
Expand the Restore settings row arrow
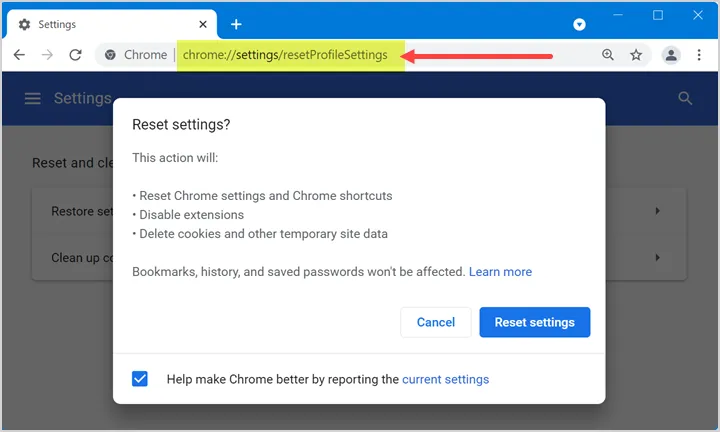click(x=658, y=211)
